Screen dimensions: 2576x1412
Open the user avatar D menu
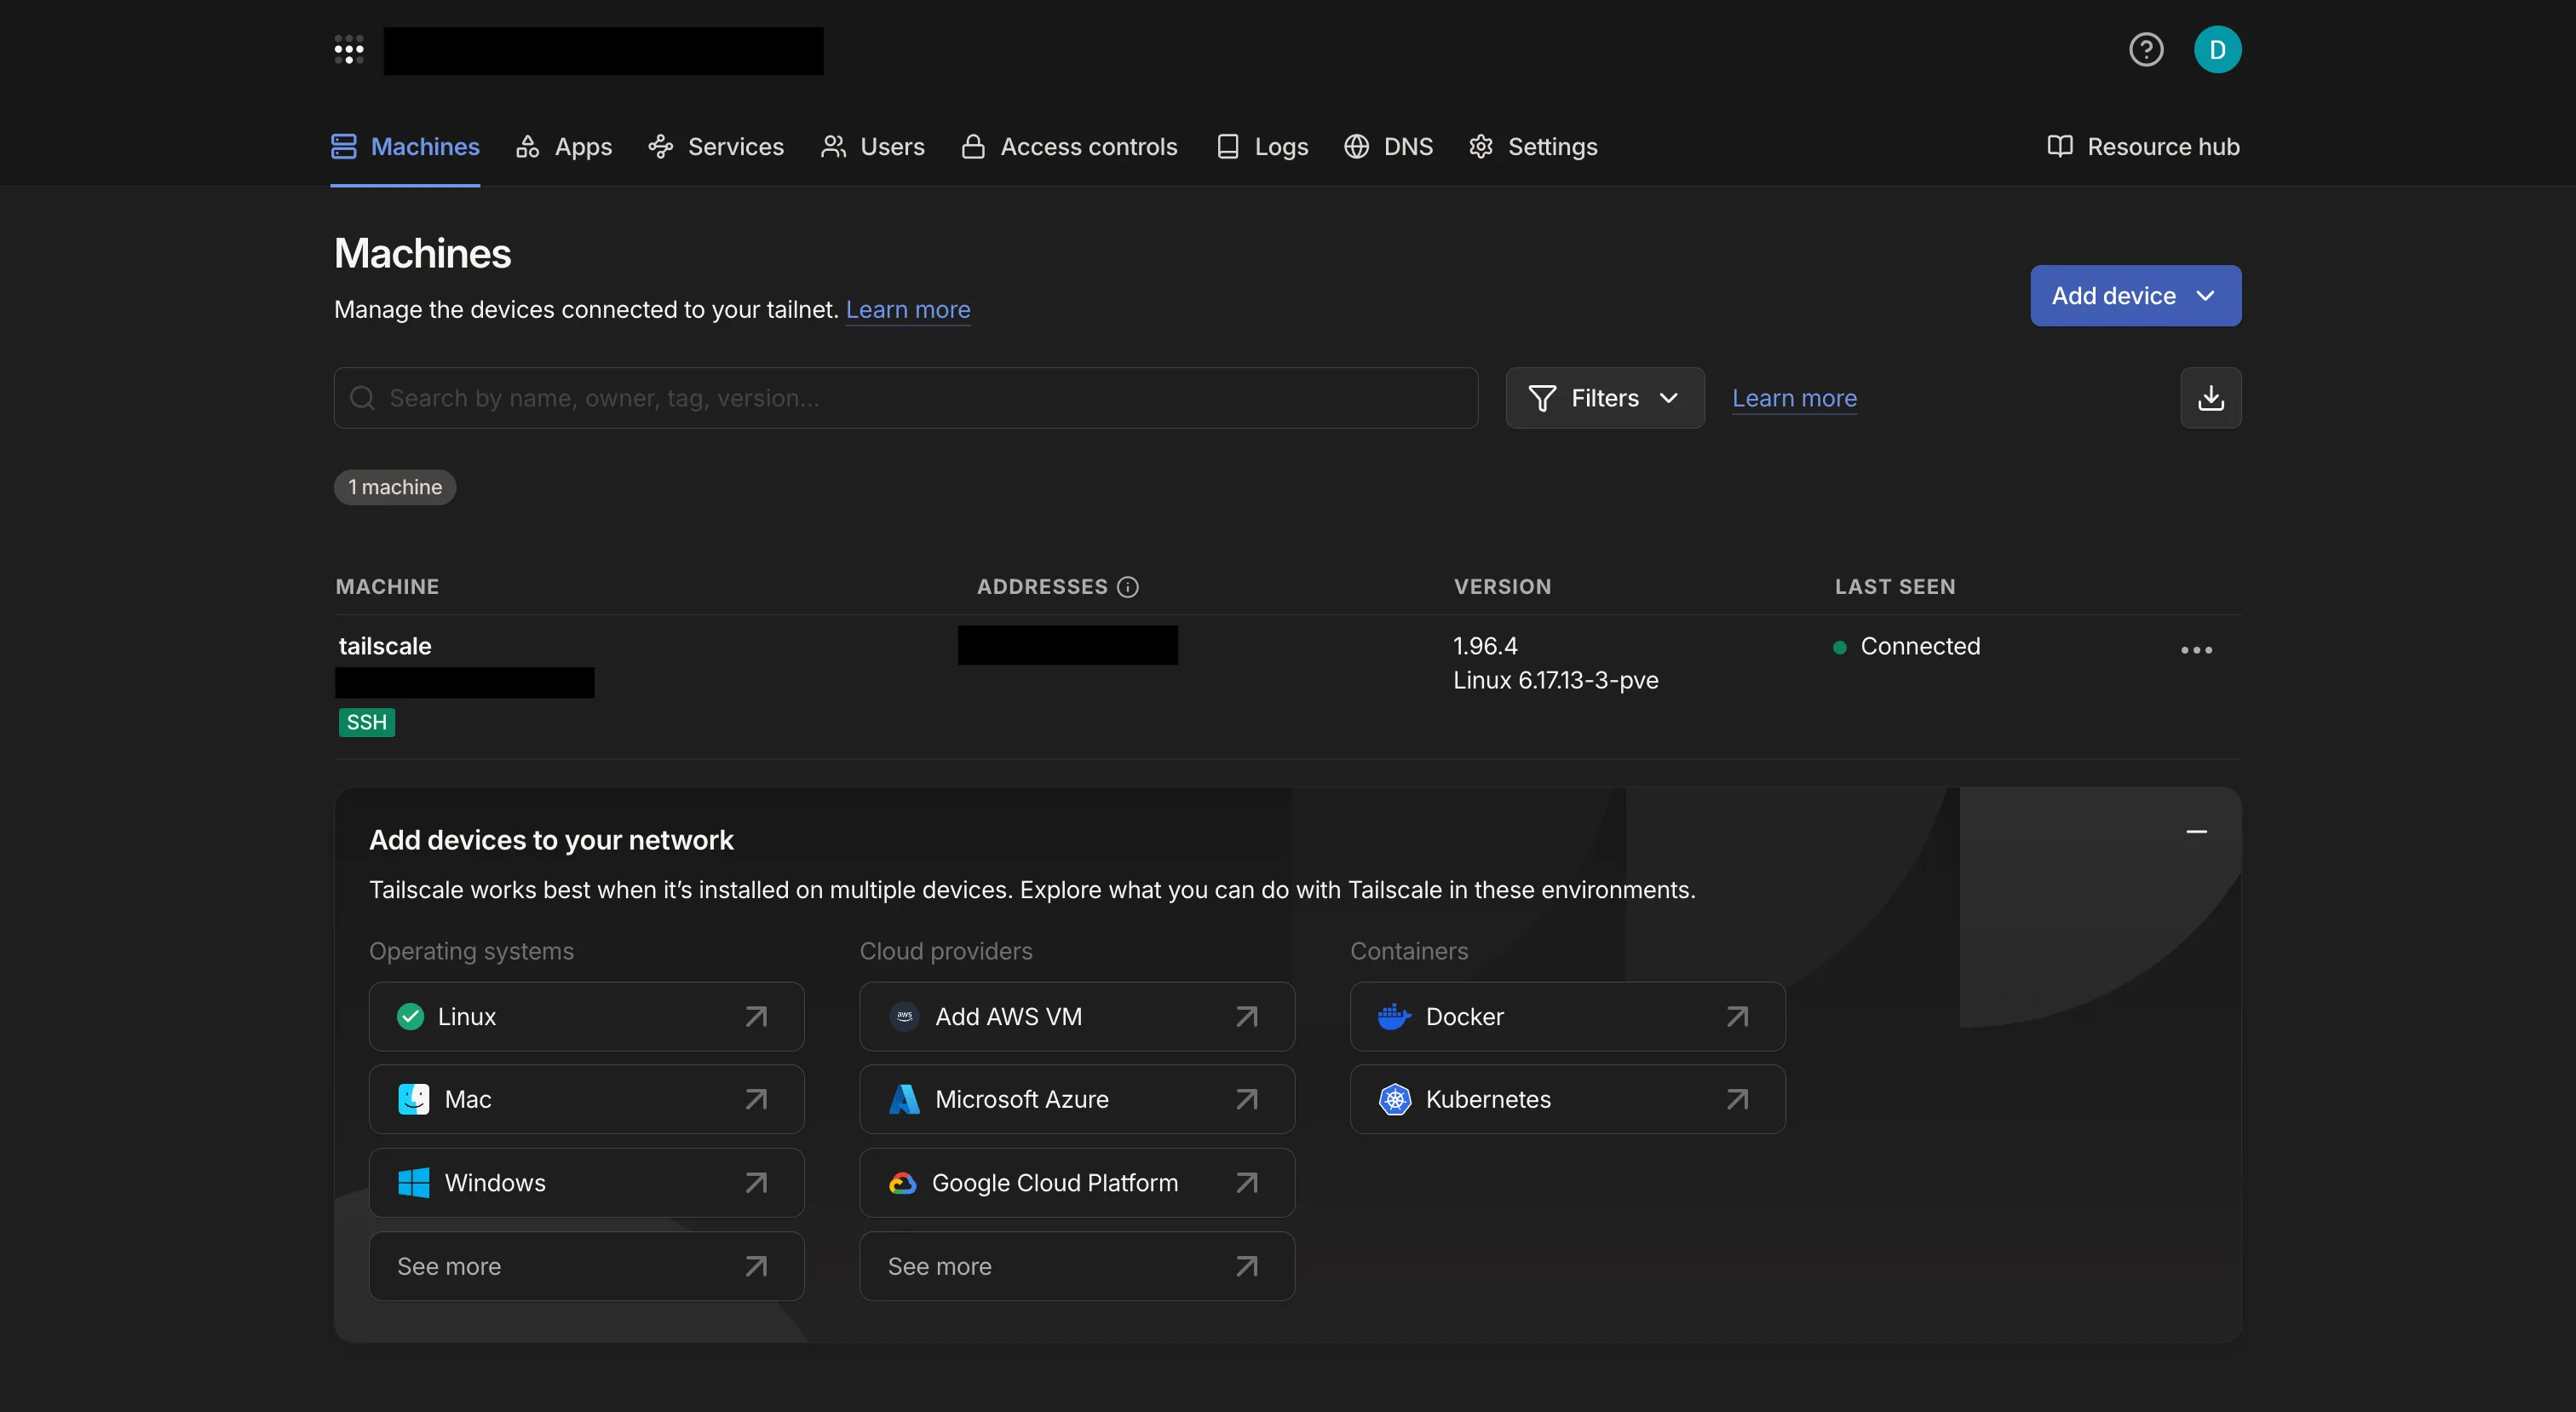coord(2217,50)
